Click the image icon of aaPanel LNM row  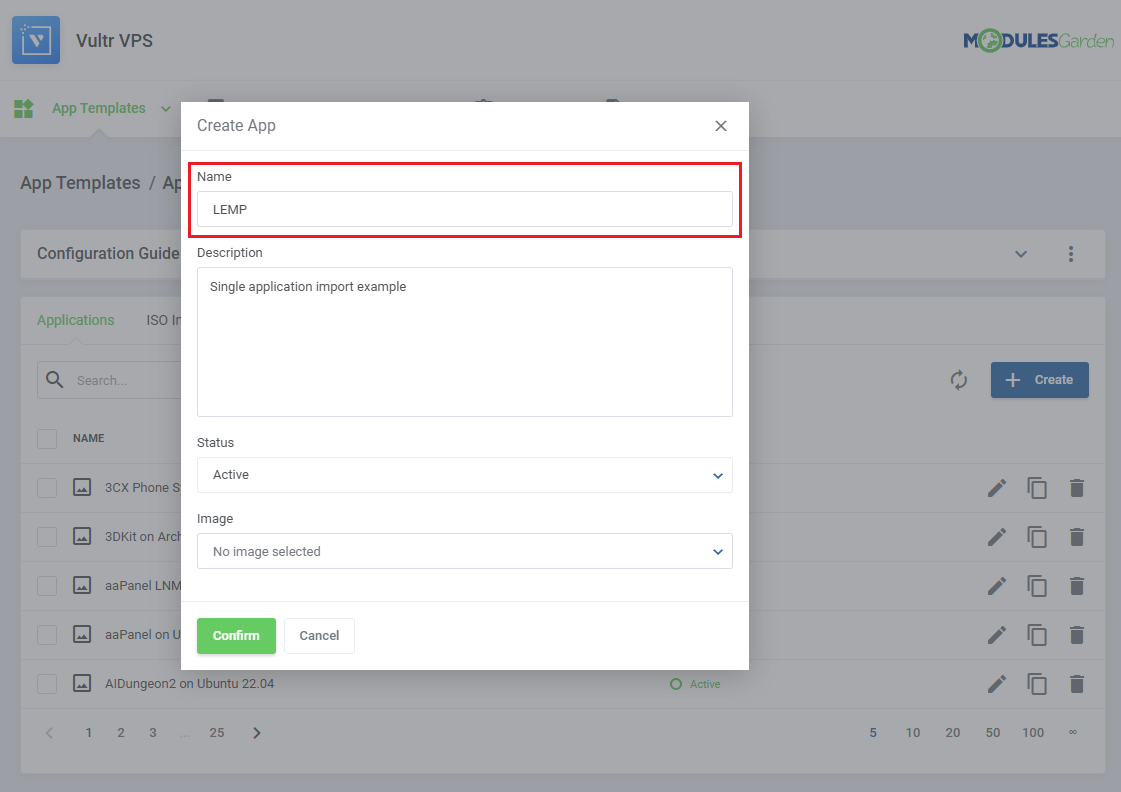(82, 585)
